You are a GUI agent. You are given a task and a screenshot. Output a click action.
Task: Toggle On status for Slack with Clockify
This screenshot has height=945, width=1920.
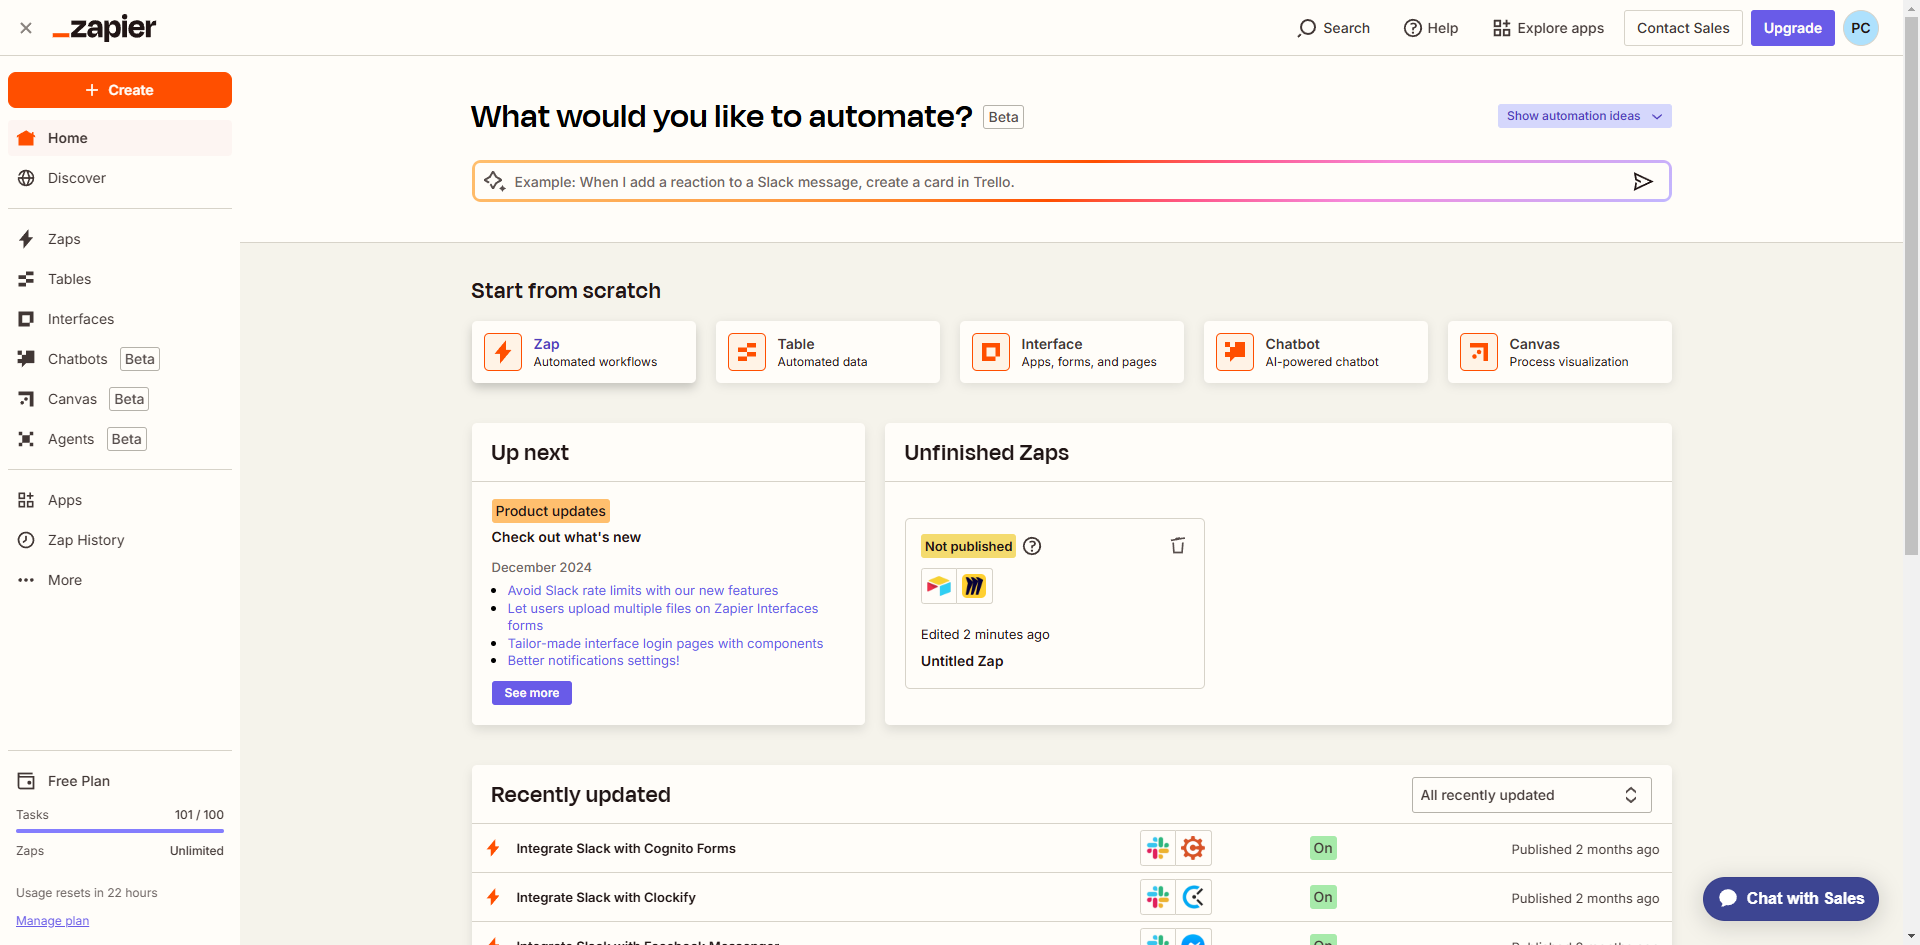1323,897
